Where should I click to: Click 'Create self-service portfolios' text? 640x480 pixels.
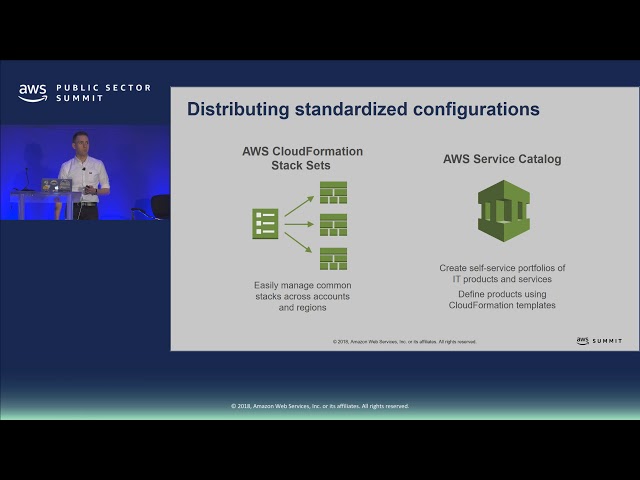tap(502, 273)
